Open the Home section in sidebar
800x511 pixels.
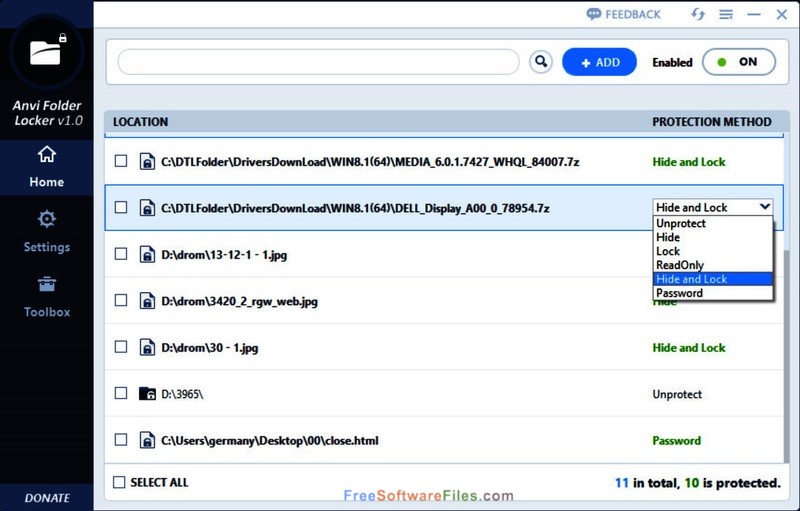[46, 167]
